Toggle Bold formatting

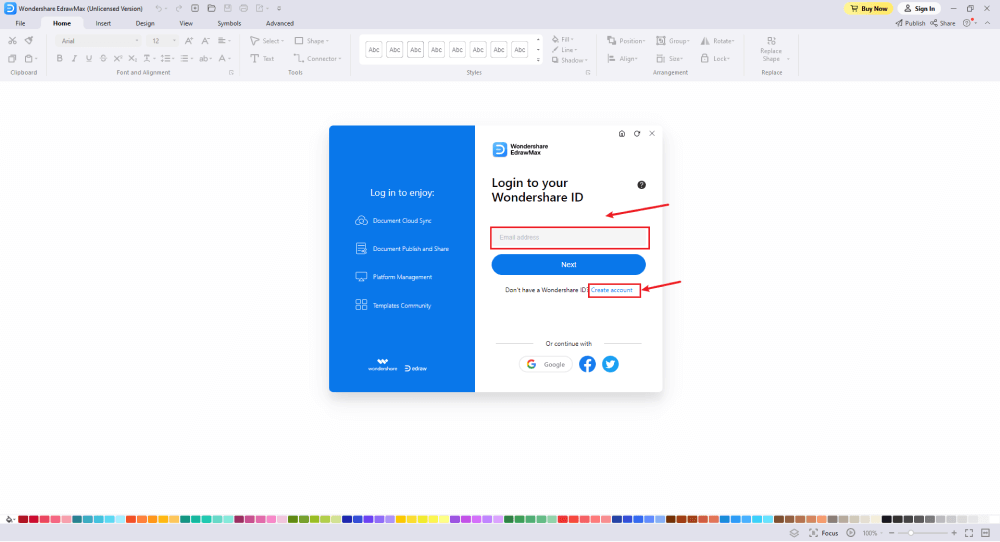[59, 59]
